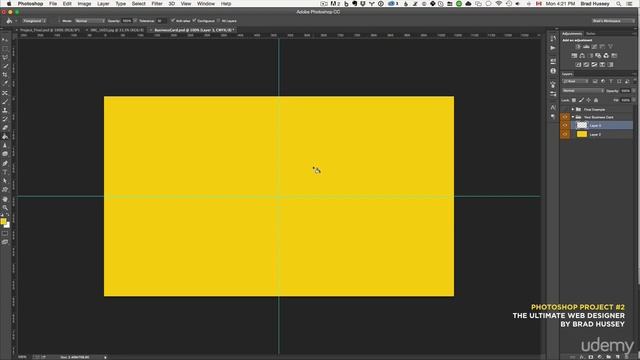Select the Clone Stamp tool
Image resolution: width=640 pixels, height=360 pixels.
tap(5, 110)
